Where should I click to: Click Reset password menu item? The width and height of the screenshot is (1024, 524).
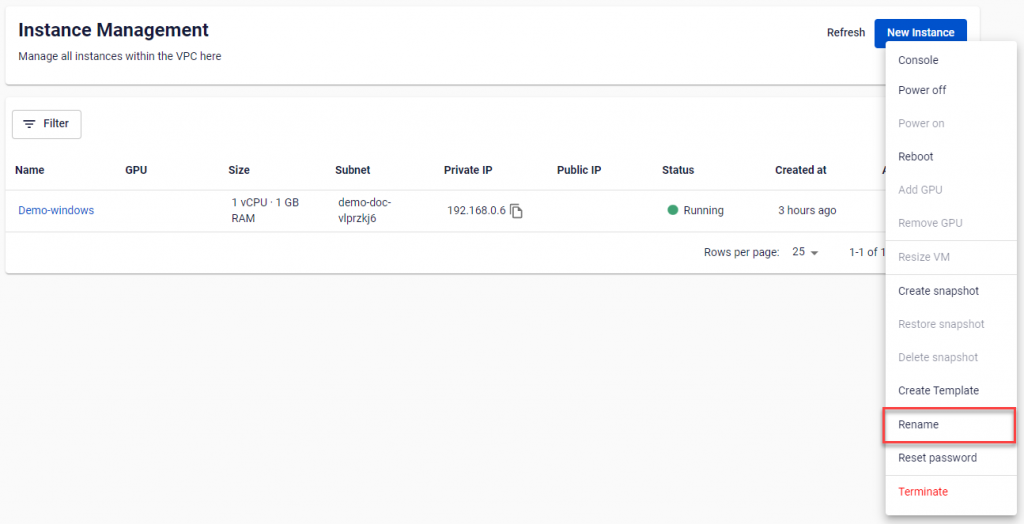937,458
